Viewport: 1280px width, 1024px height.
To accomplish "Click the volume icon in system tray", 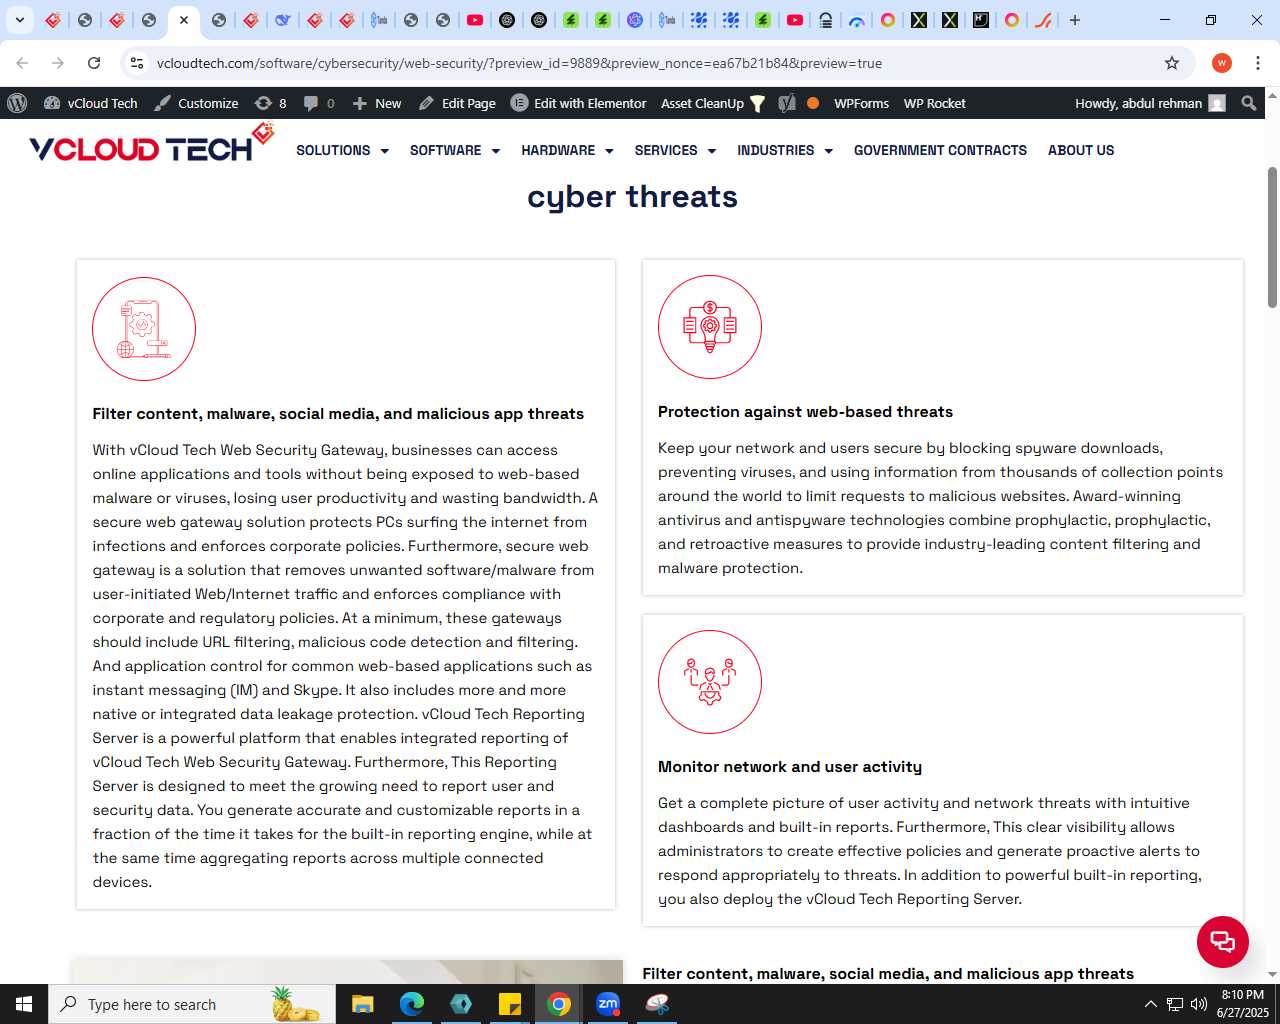I will tap(1199, 1004).
